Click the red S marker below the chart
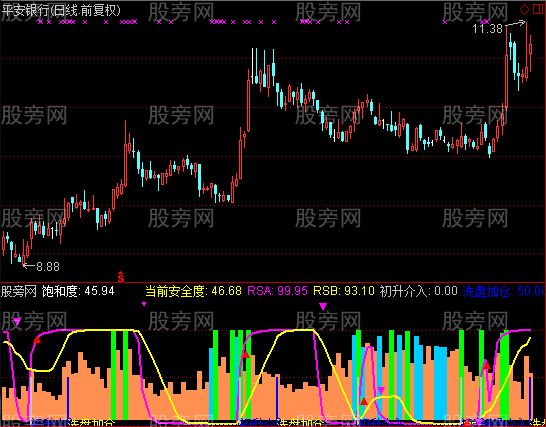The height and width of the screenshot is (427, 546). [x=120, y=277]
